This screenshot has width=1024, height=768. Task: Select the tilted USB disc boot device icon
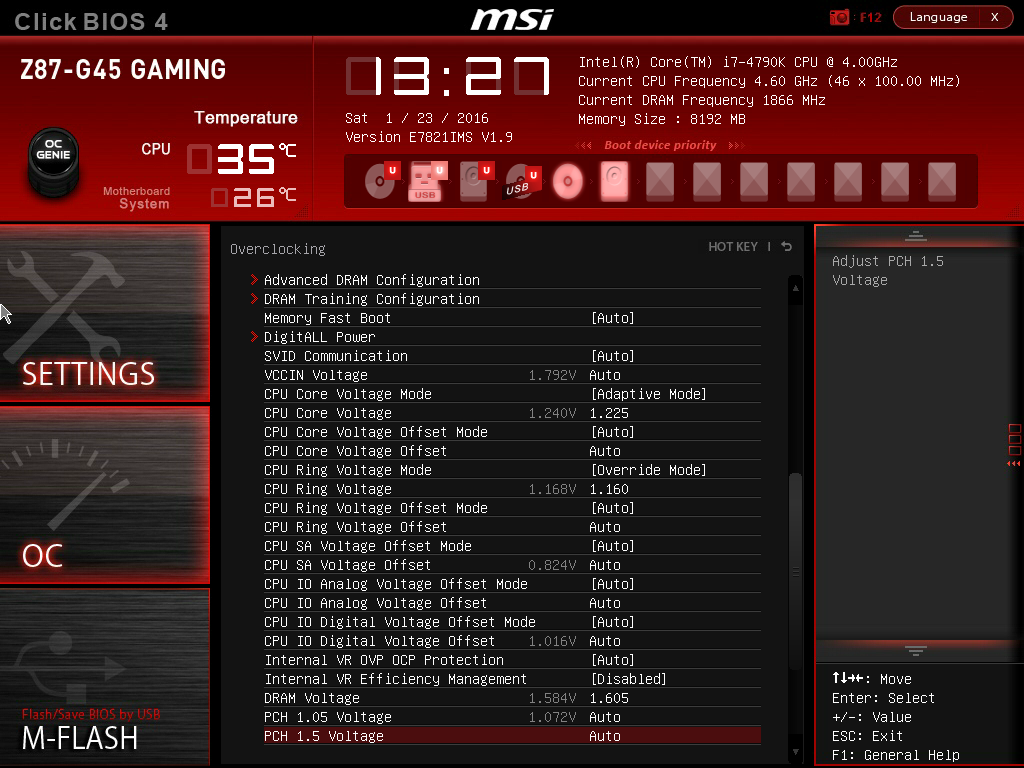pos(522,182)
